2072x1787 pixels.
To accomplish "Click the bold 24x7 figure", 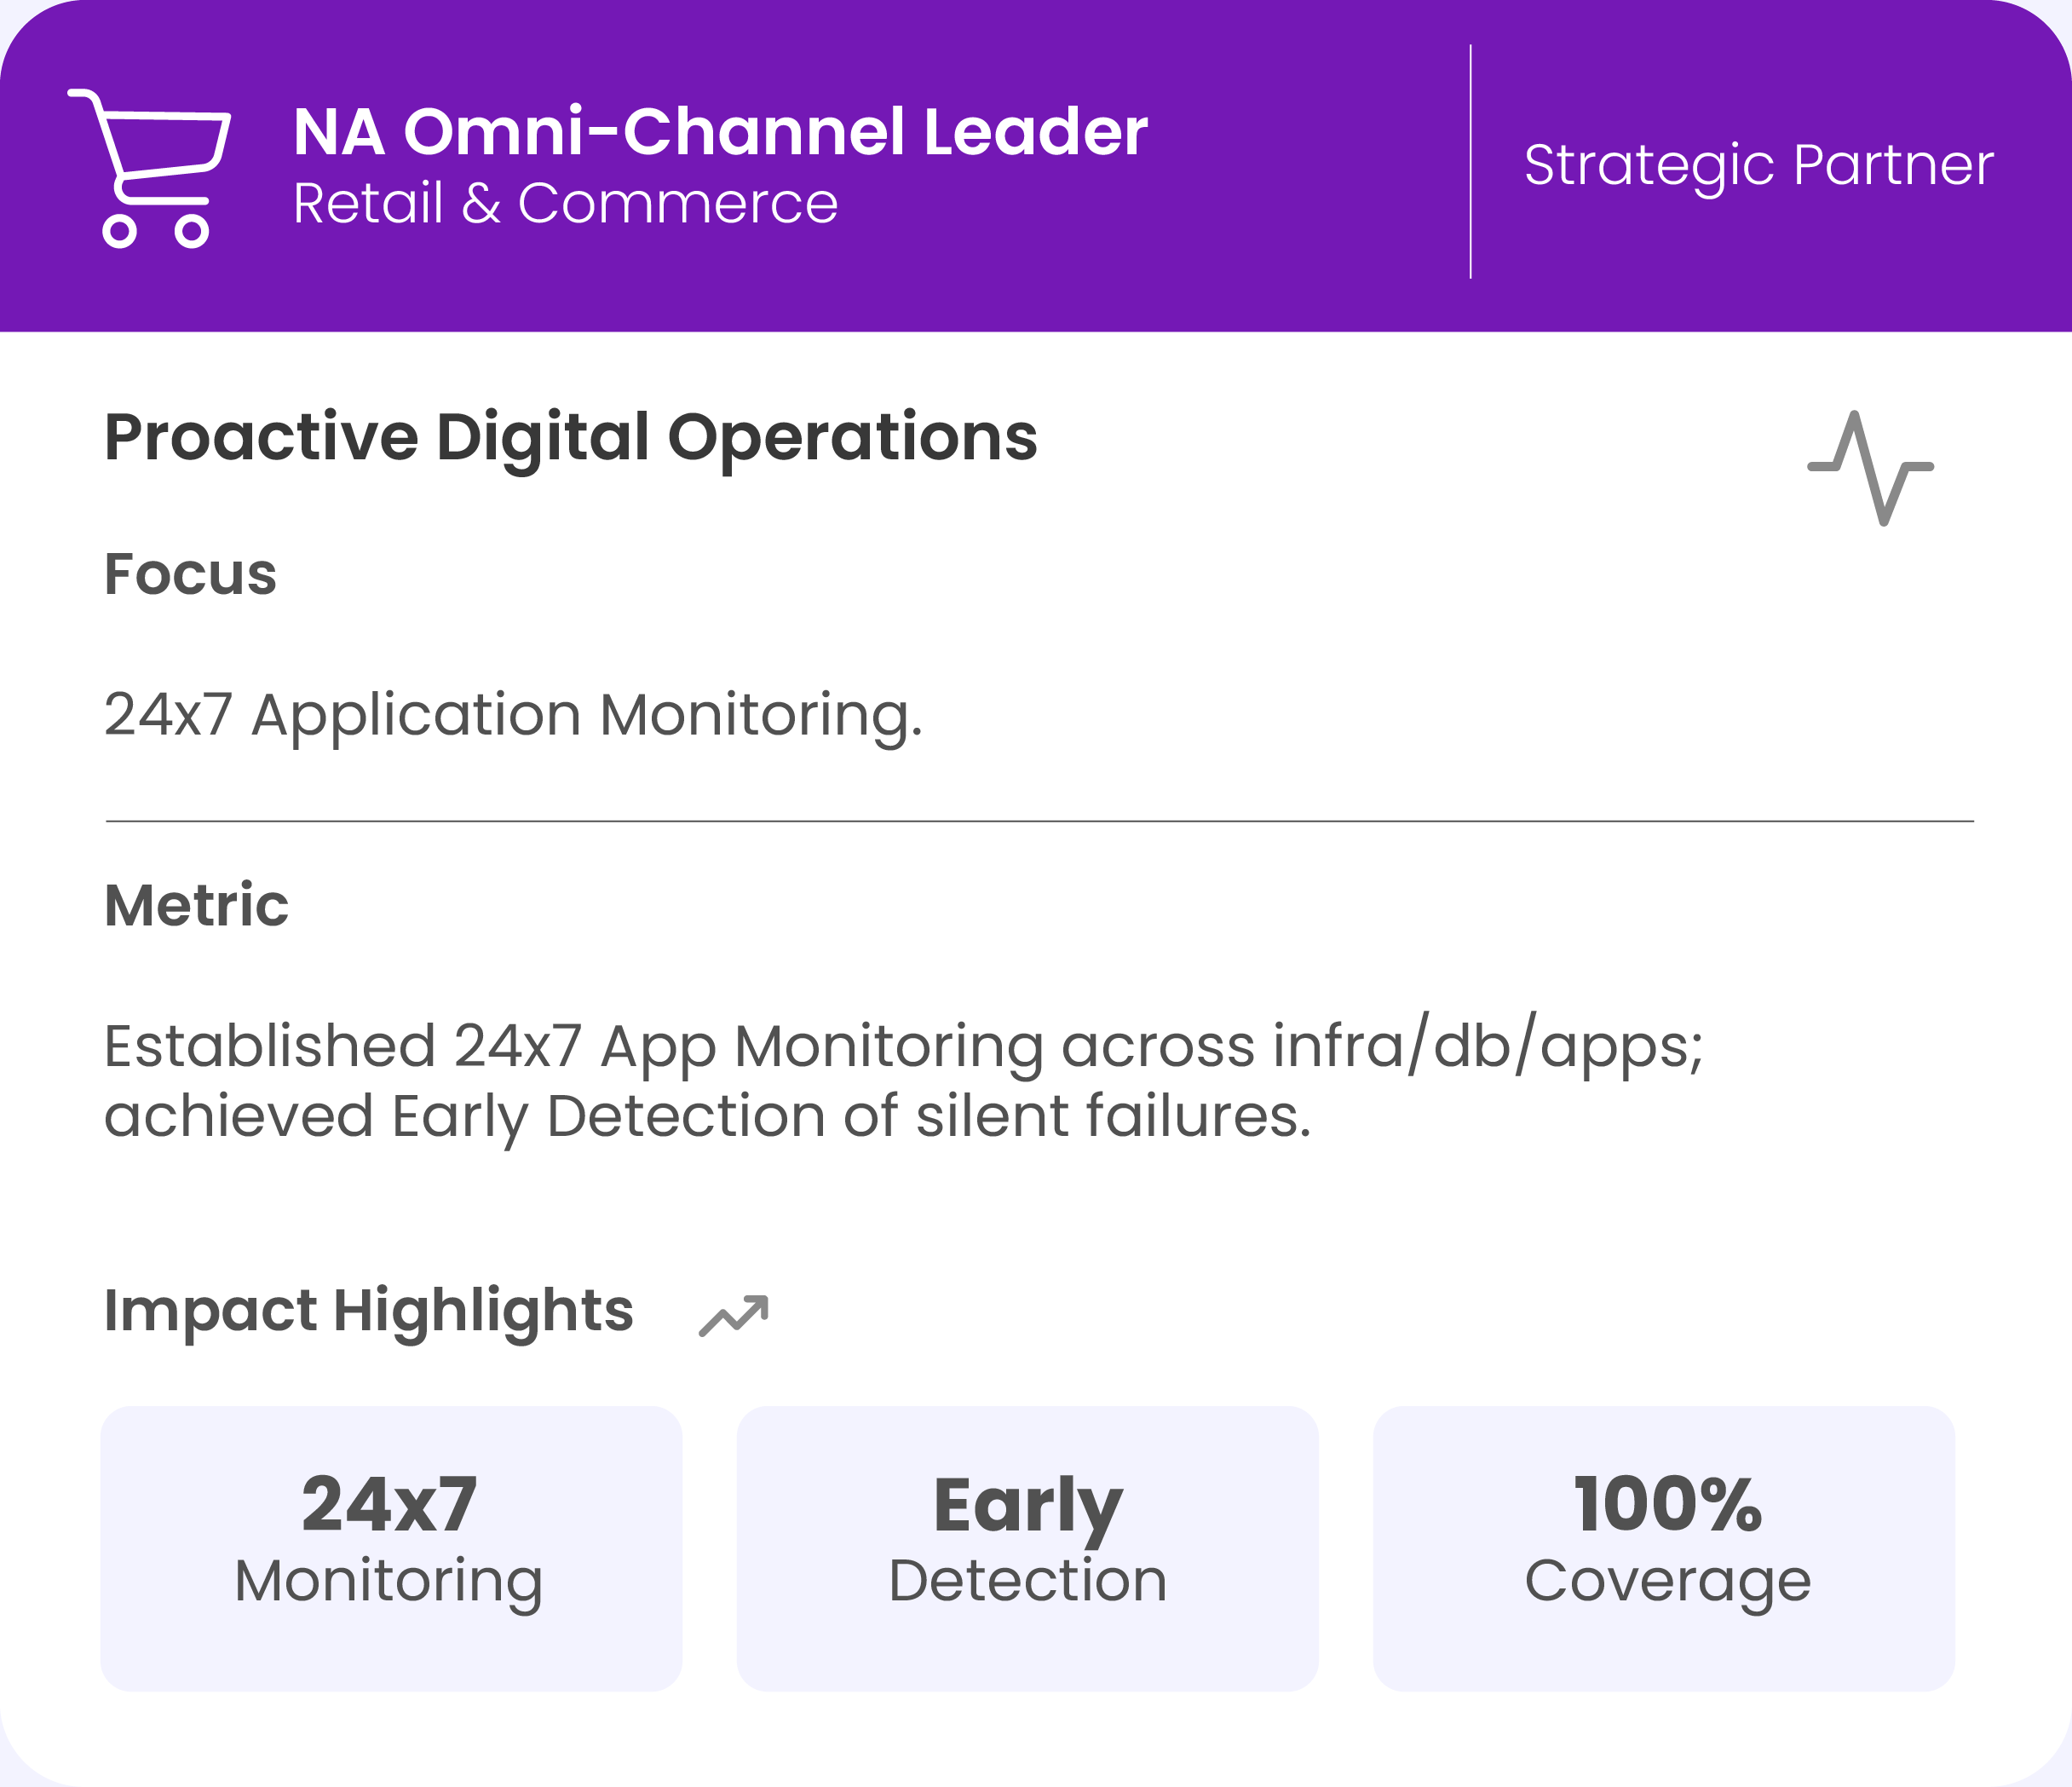I will click(x=389, y=1504).
